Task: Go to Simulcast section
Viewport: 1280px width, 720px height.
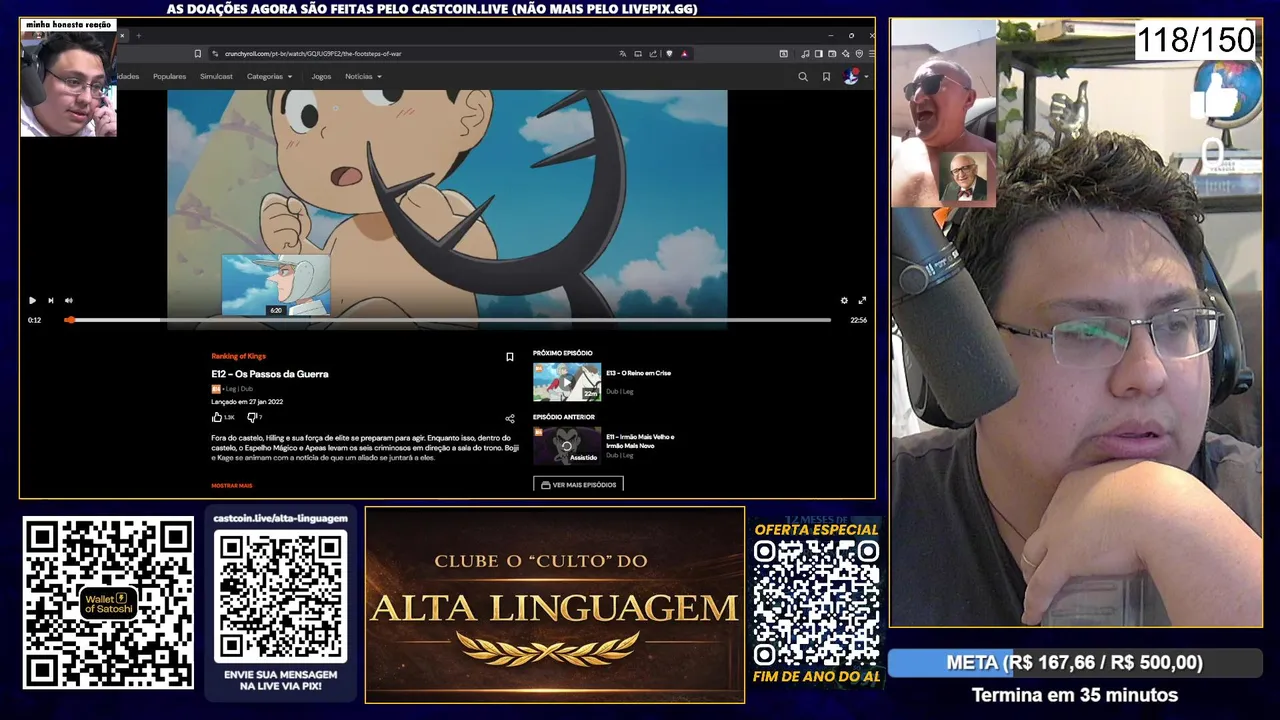Action: click(x=216, y=76)
